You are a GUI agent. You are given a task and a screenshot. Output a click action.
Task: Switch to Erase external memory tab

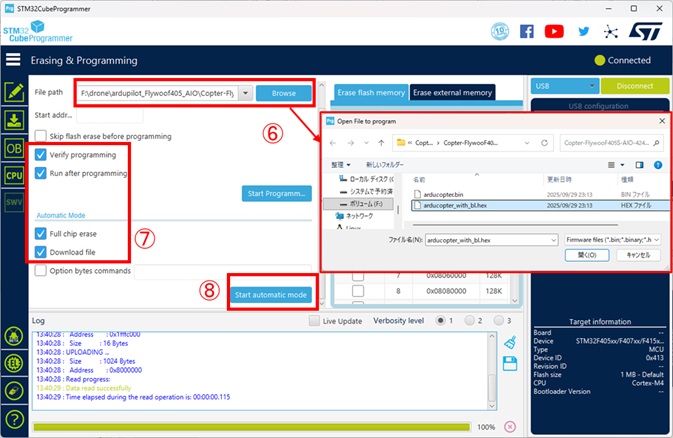pos(451,93)
